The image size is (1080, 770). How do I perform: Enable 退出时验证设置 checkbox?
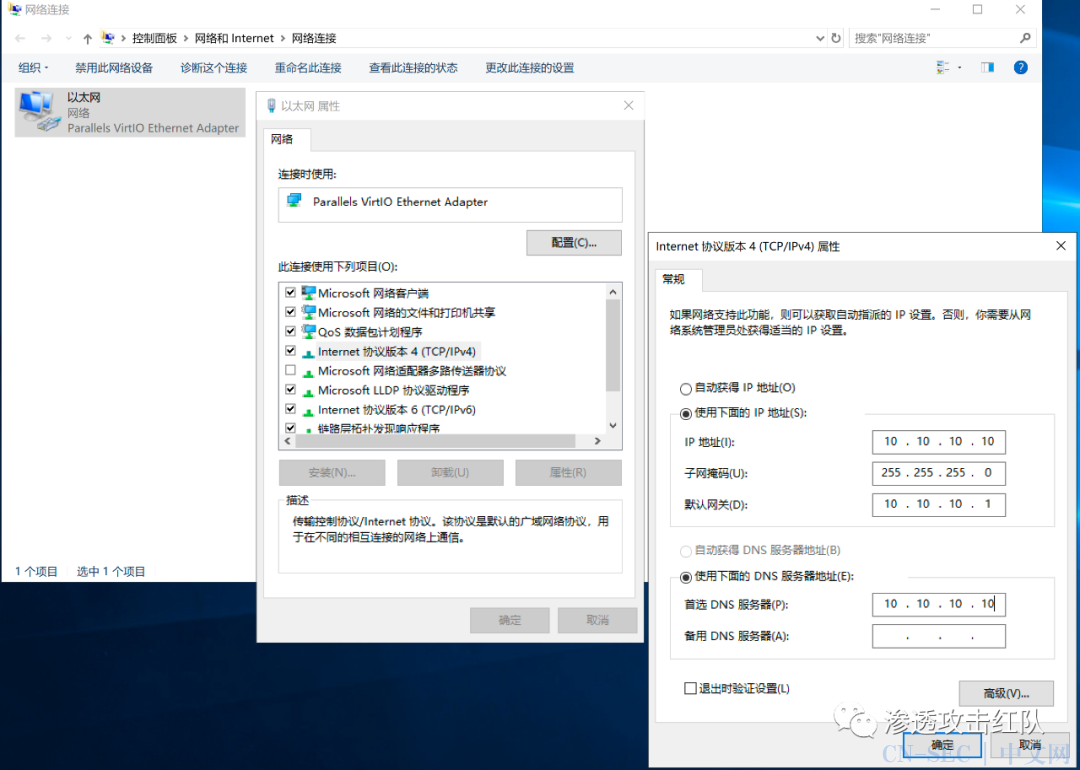[690, 688]
